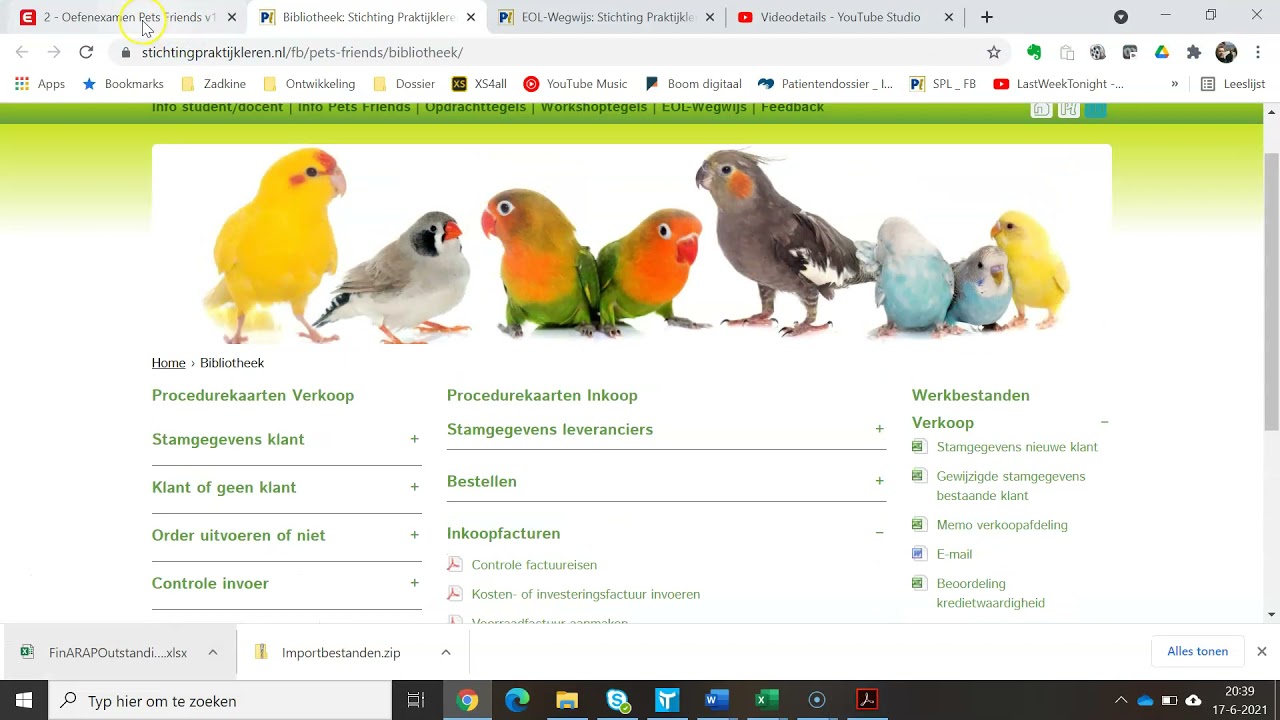Image resolution: width=1280 pixels, height=720 pixels.
Task: Show more bookmarks with the chevron
Action: (1174, 84)
